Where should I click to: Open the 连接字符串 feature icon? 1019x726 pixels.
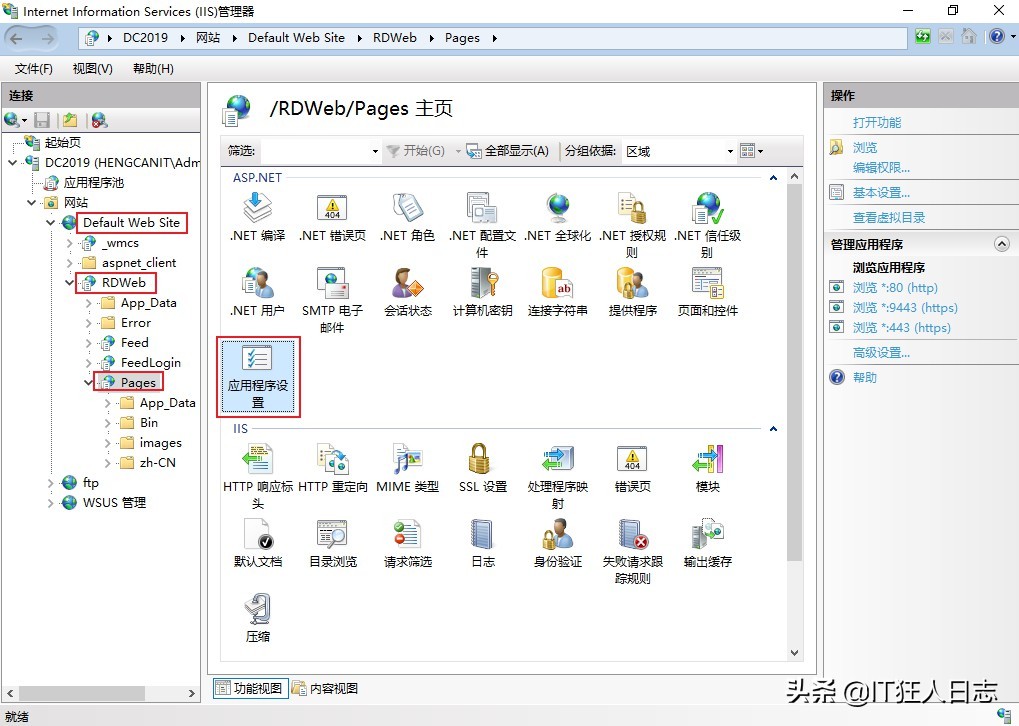[x=558, y=292]
